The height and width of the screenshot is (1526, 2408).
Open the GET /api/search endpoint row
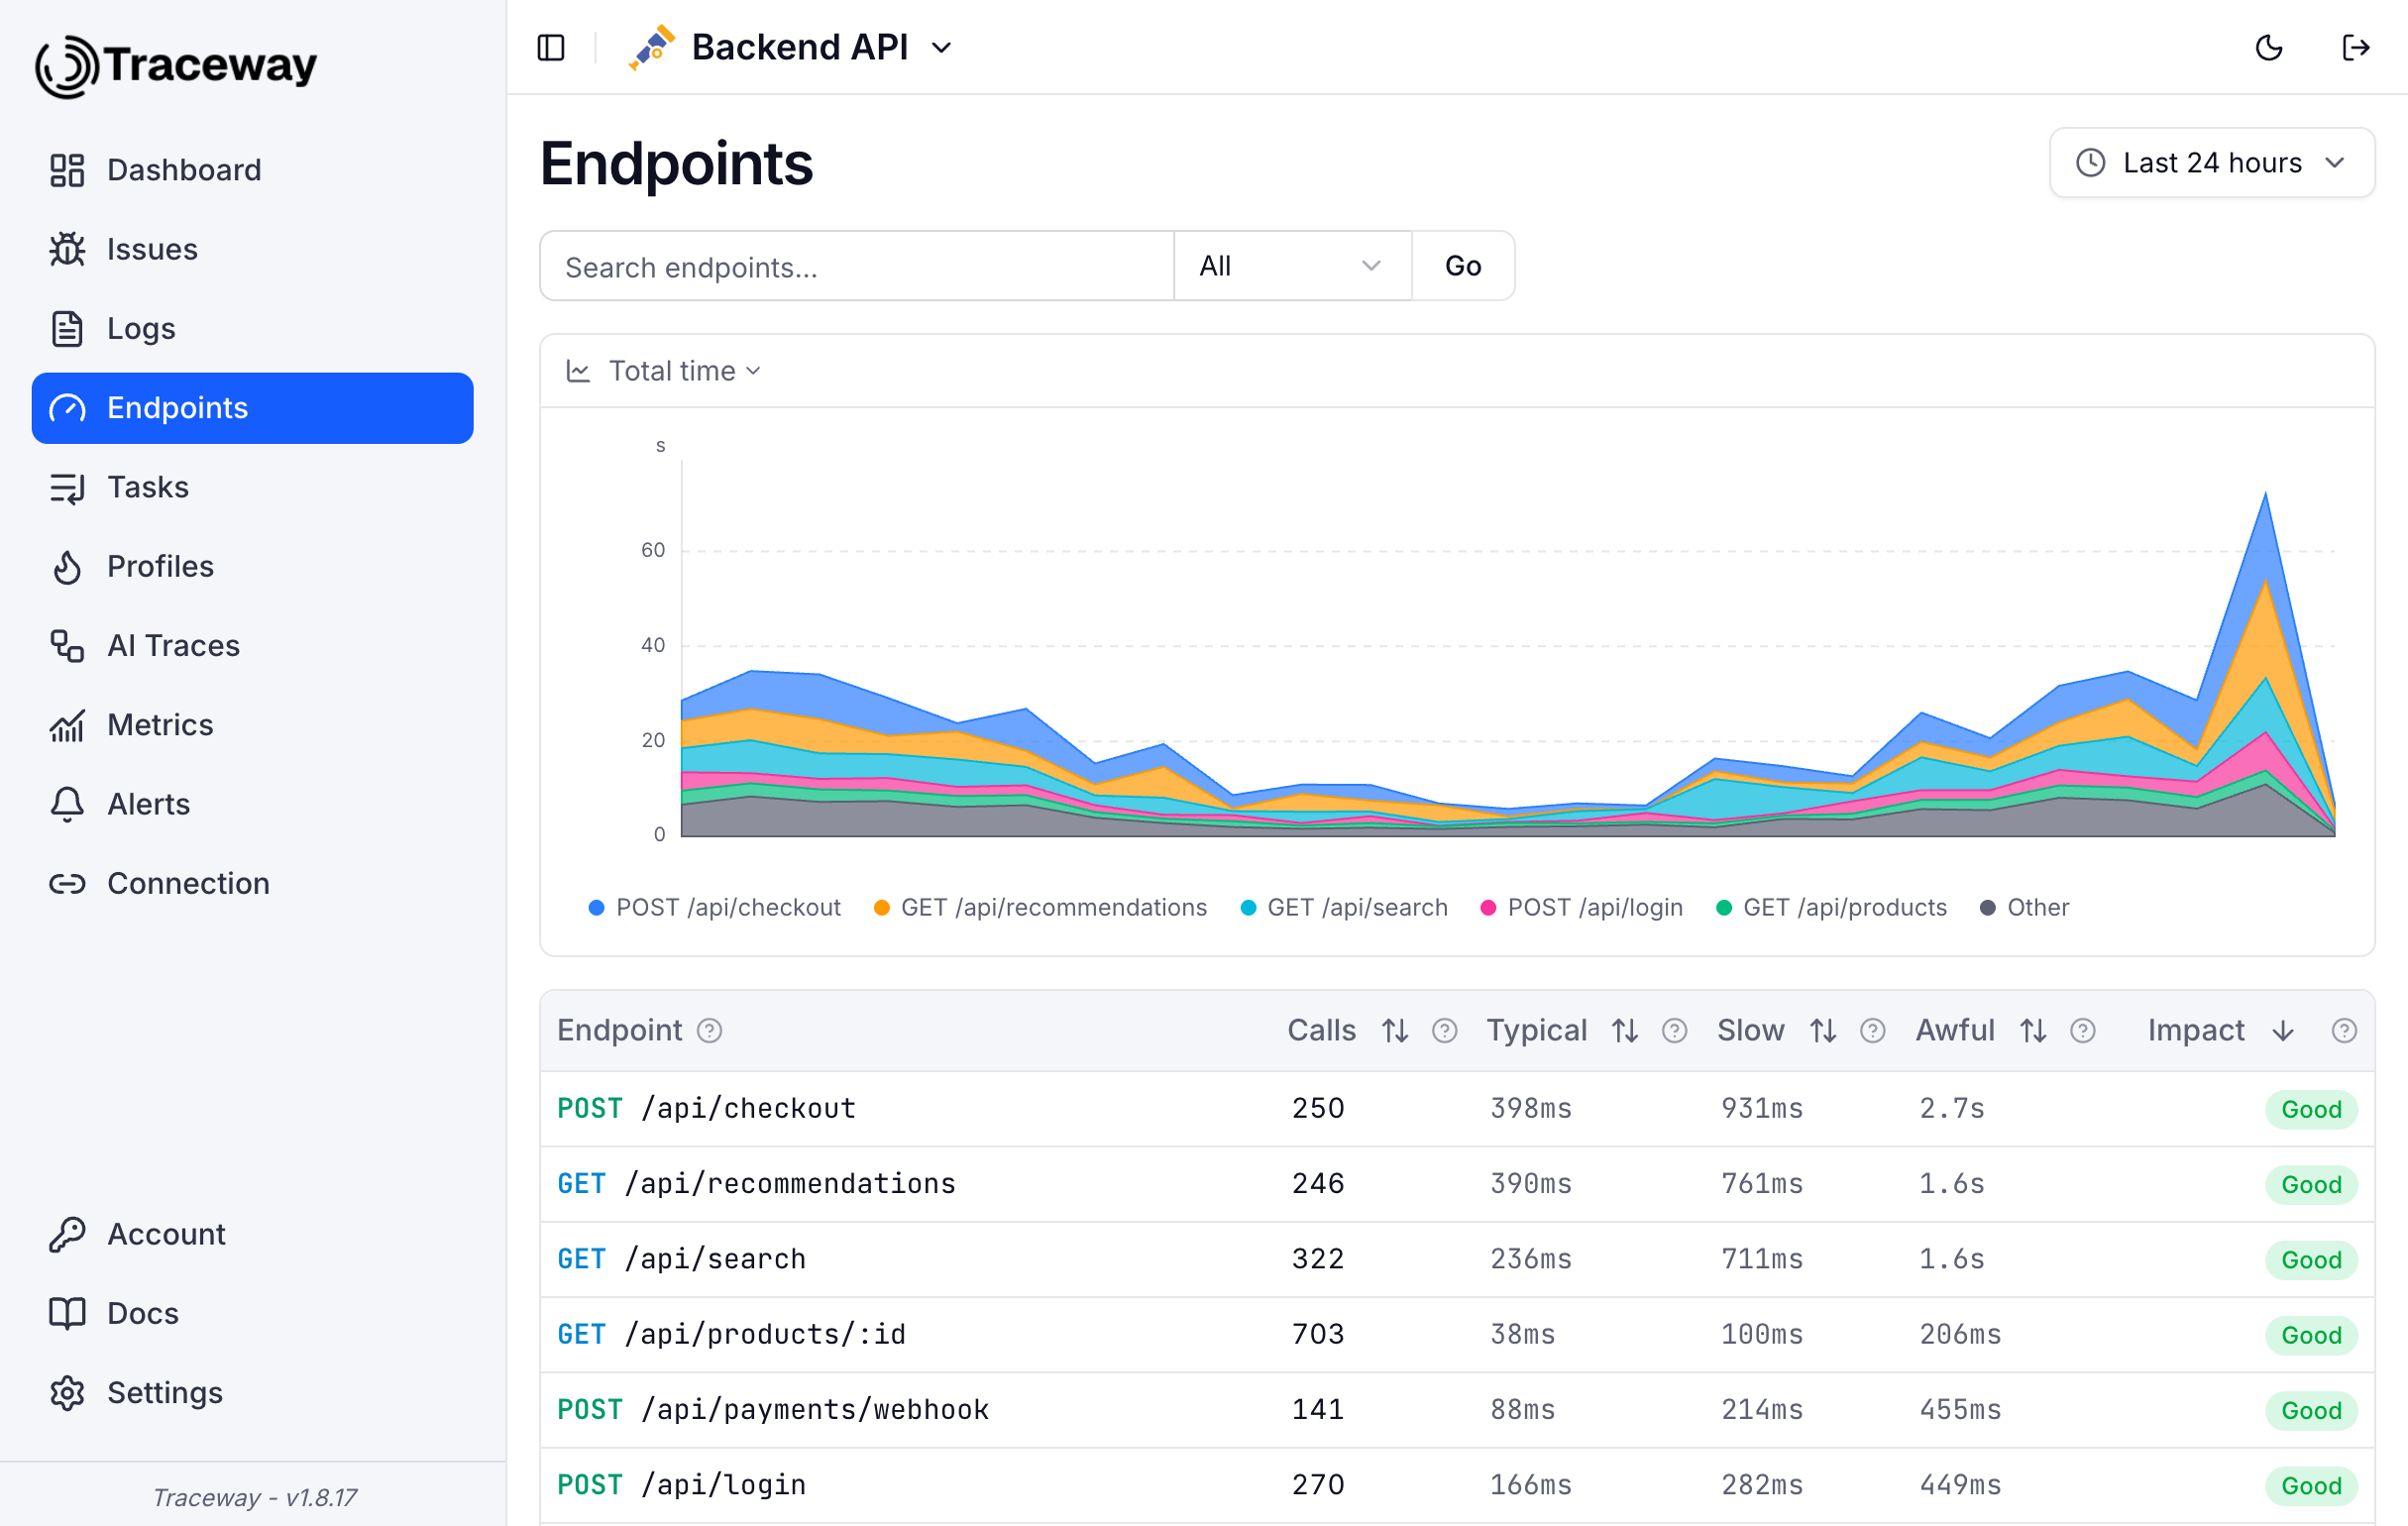pyautogui.click(x=1457, y=1259)
